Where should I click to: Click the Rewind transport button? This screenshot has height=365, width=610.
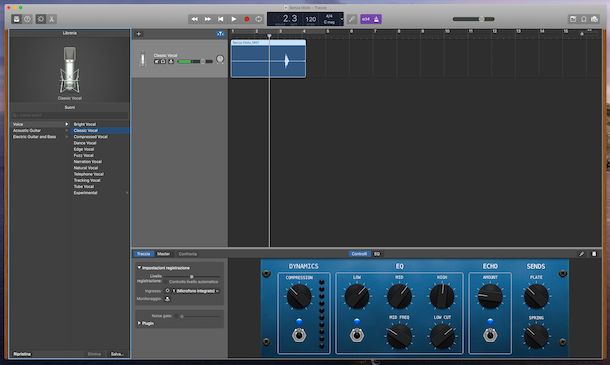click(x=195, y=19)
